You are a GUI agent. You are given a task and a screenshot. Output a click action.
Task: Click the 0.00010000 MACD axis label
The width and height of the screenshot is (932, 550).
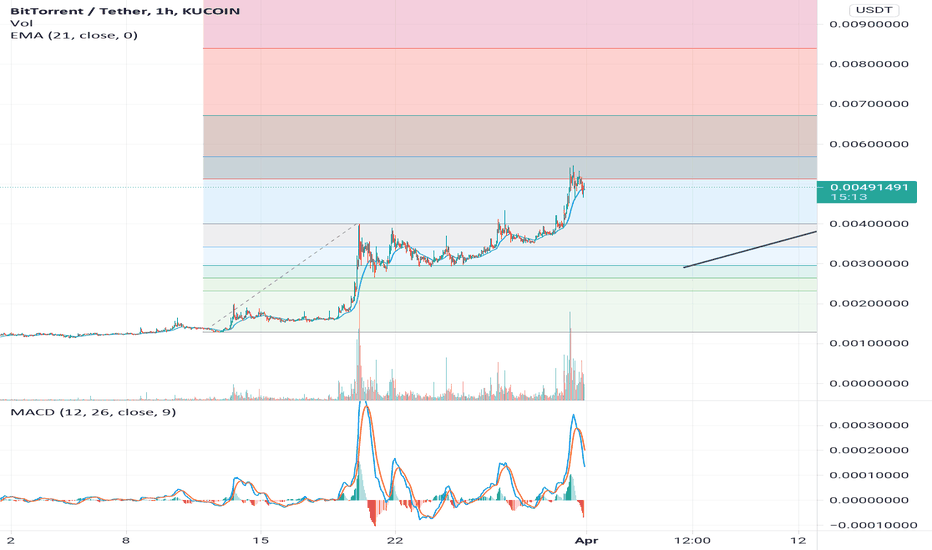pos(869,475)
